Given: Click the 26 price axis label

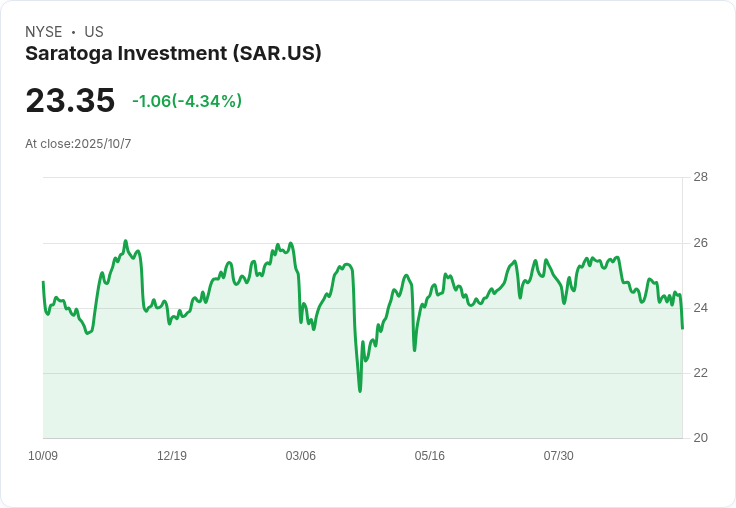Looking at the screenshot, I should click(x=701, y=243).
